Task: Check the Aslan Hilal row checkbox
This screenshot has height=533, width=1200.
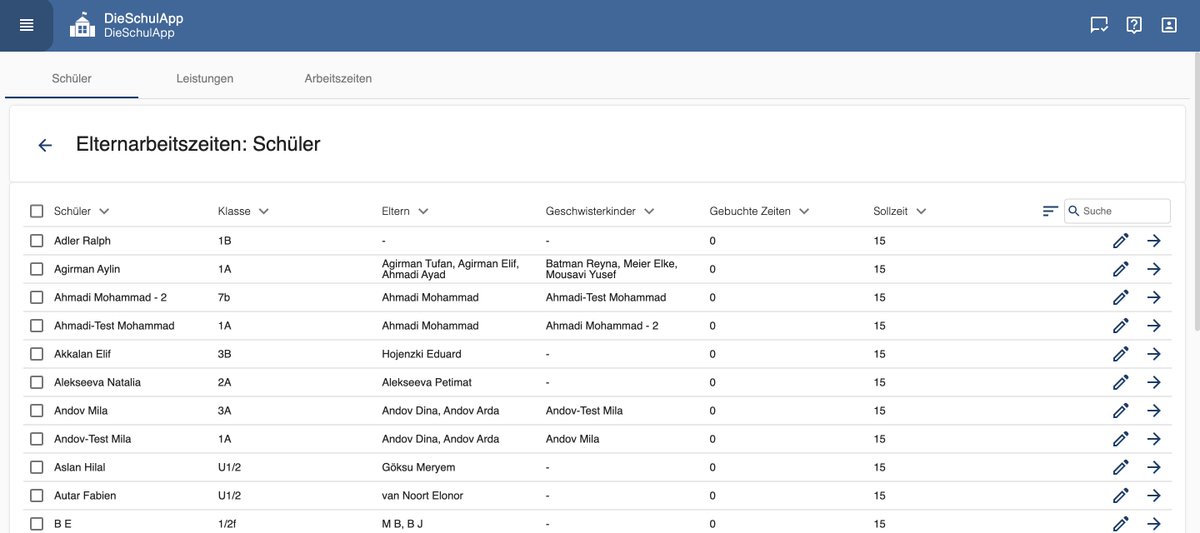Action: [x=37, y=467]
